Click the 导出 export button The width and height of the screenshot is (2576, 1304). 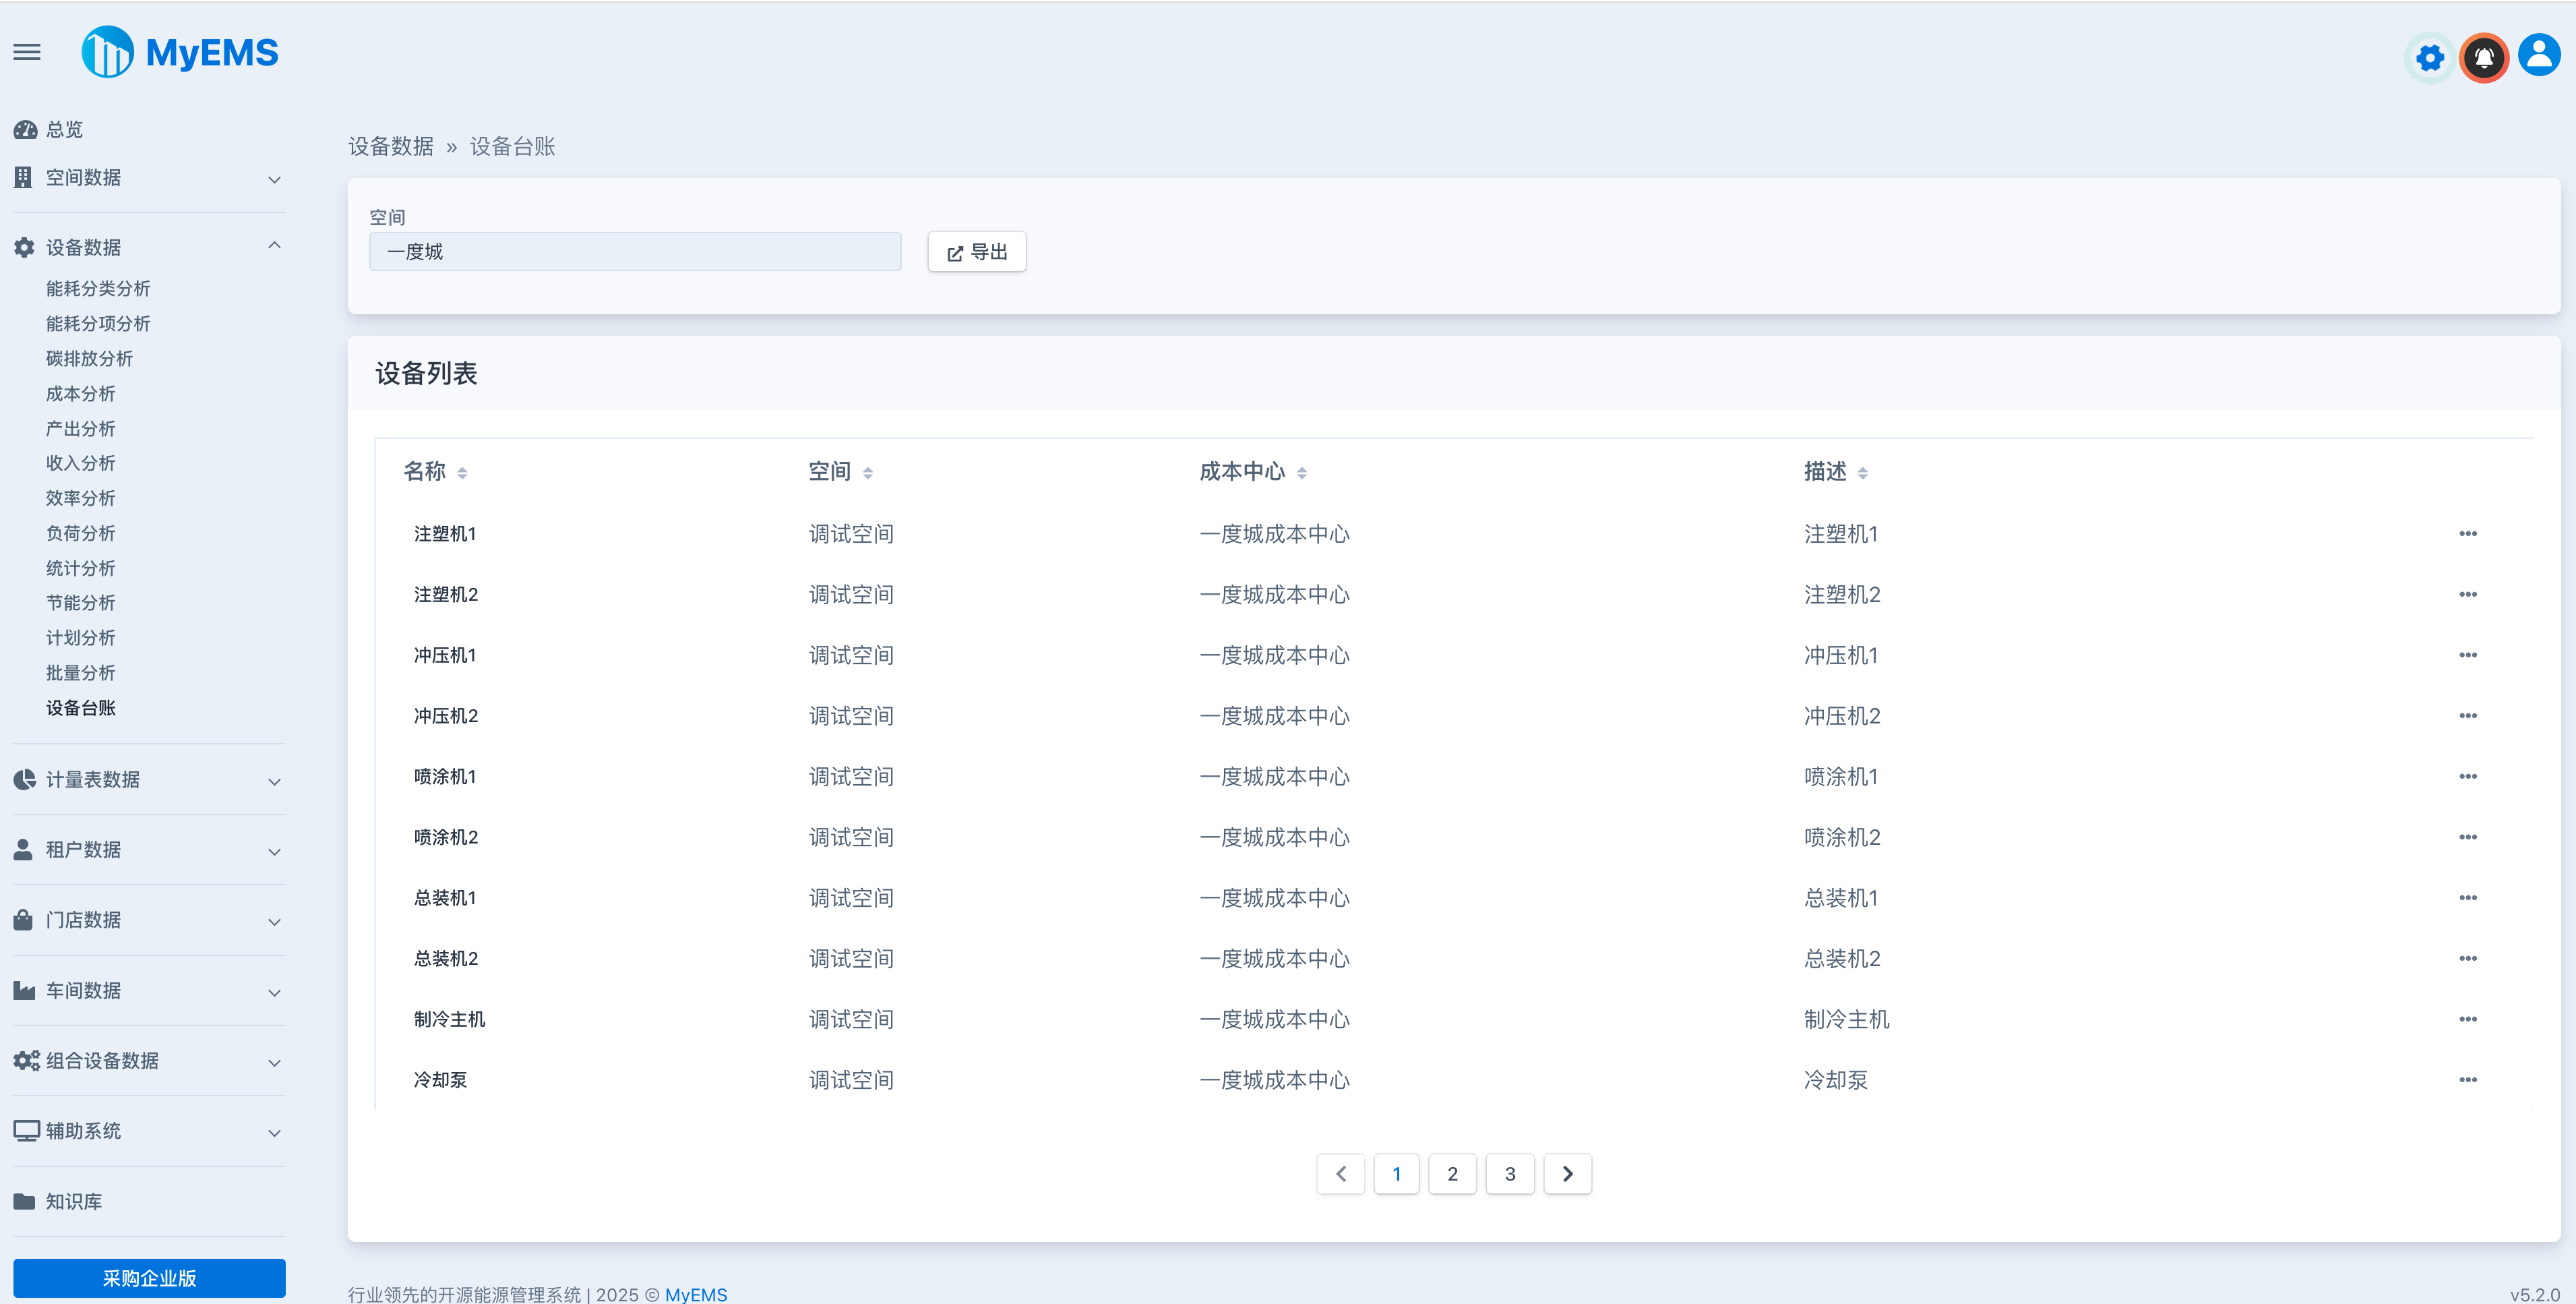[976, 251]
